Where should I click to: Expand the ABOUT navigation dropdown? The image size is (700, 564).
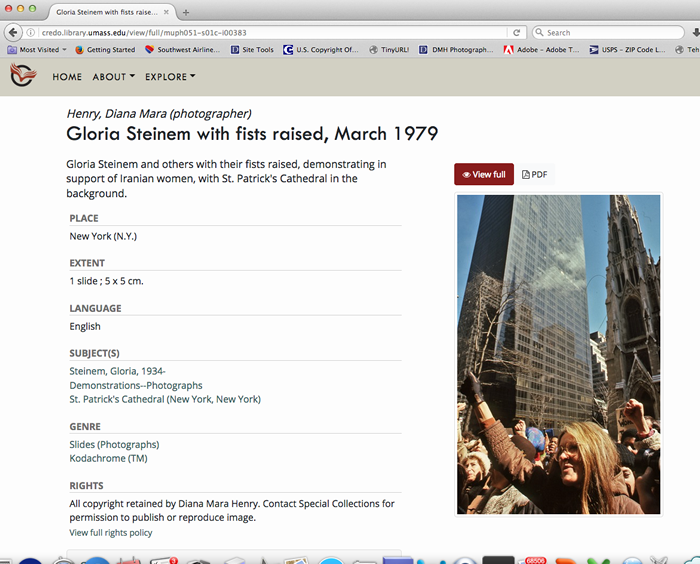click(113, 77)
